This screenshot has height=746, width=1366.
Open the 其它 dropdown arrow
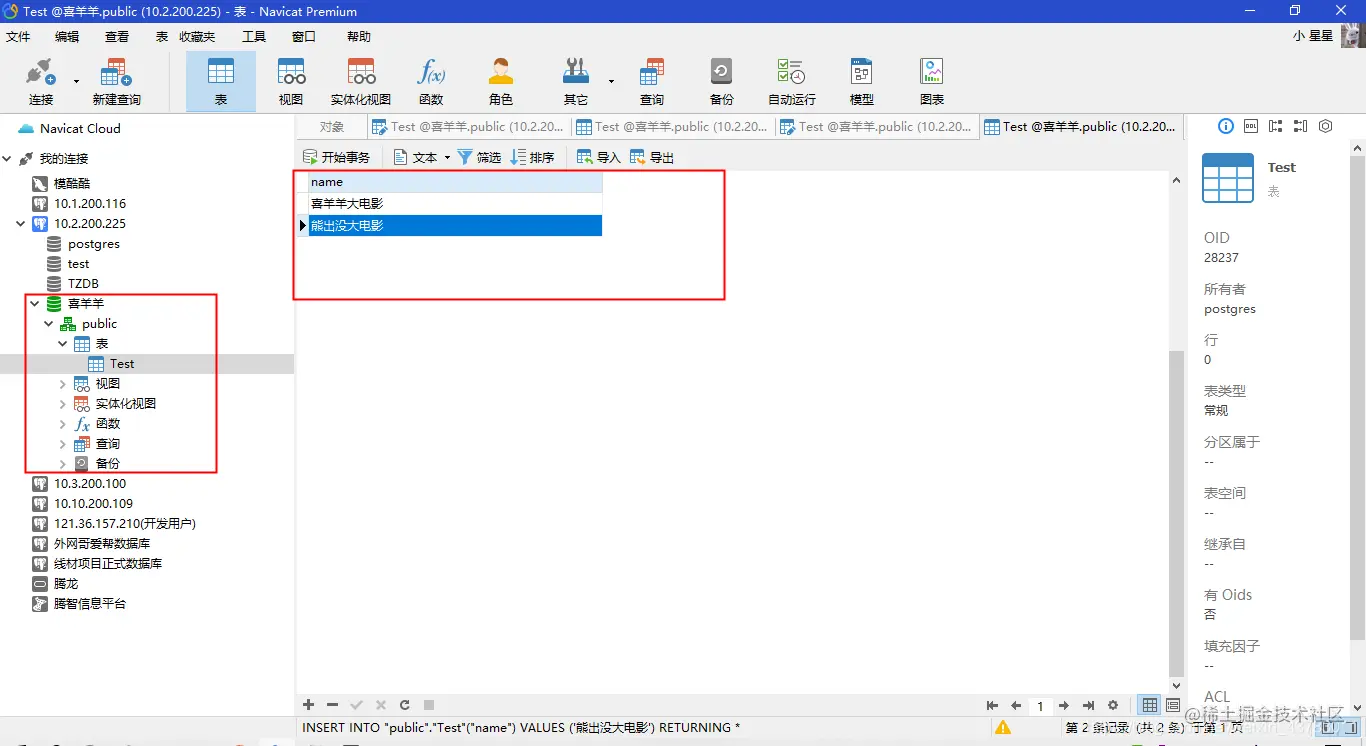coord(611,81)
